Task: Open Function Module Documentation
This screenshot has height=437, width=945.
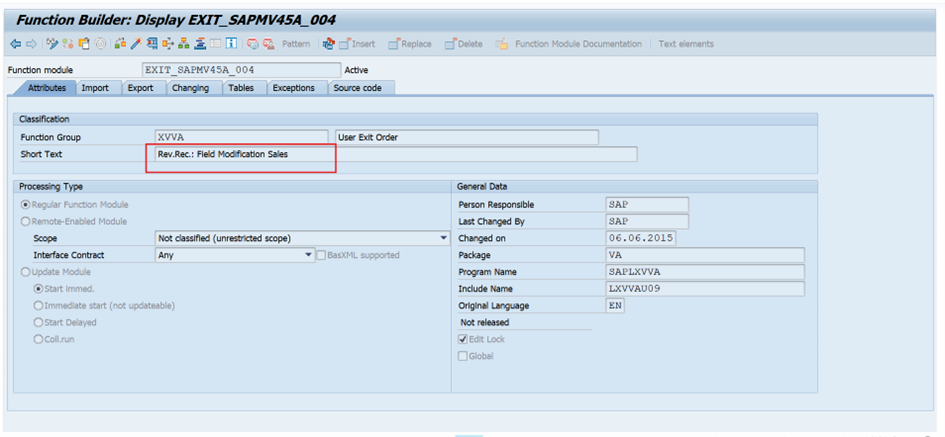Action: pos(570,44)
